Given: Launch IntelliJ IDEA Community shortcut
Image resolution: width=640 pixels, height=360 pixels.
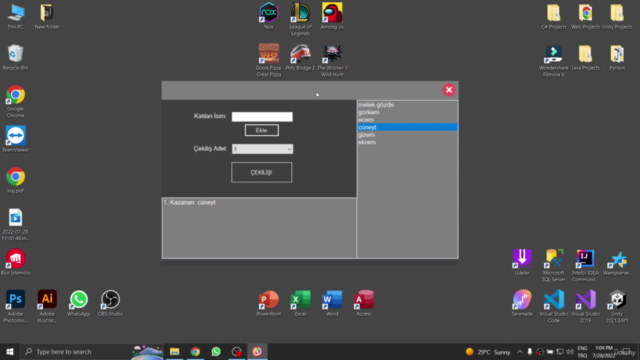Looking at the screenshot, I should click(585, 265).
